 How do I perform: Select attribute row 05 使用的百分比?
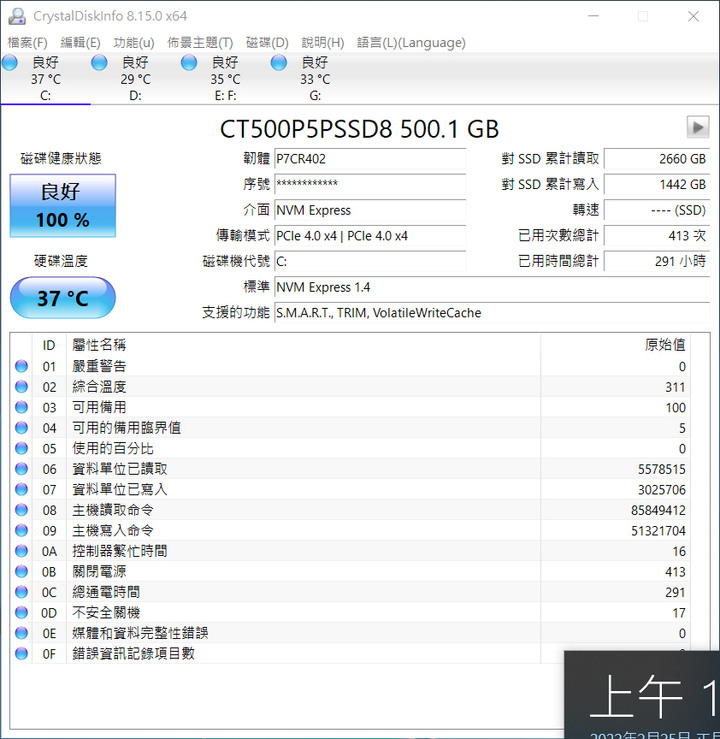pos(350,448)
